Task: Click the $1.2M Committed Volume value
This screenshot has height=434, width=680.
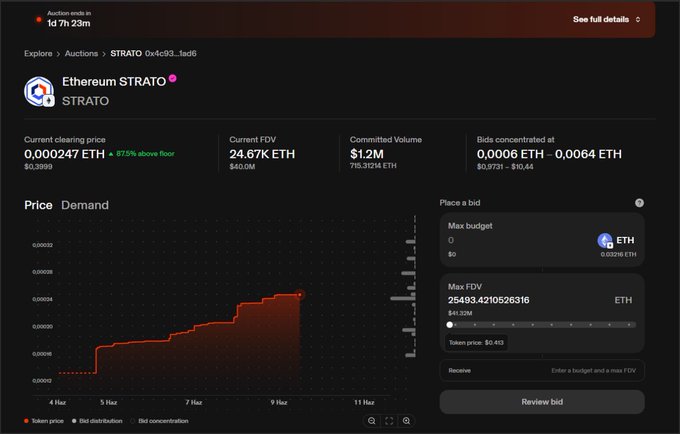Action: (x=367, y=154)
